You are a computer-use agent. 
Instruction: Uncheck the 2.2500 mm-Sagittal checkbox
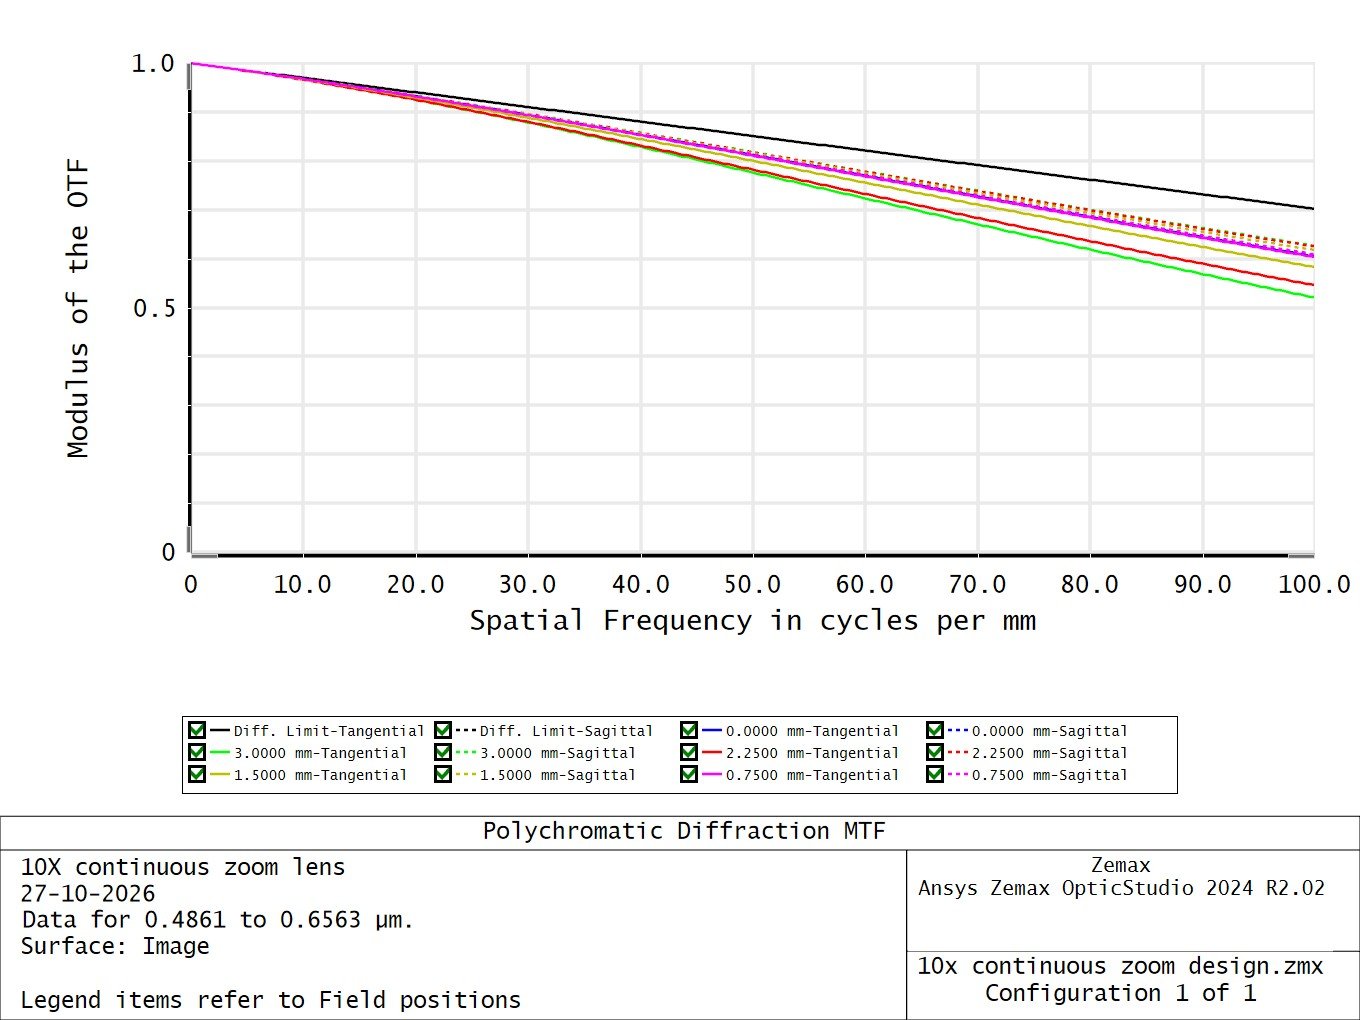click(935, 753)
